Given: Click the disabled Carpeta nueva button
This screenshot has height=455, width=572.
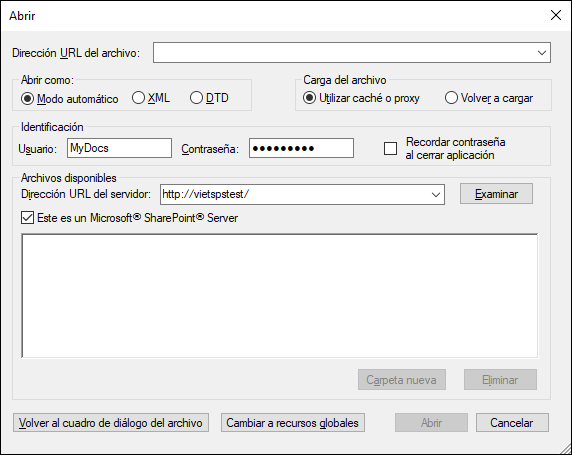Looking at the screenshot, I should (x=402, y=380).
